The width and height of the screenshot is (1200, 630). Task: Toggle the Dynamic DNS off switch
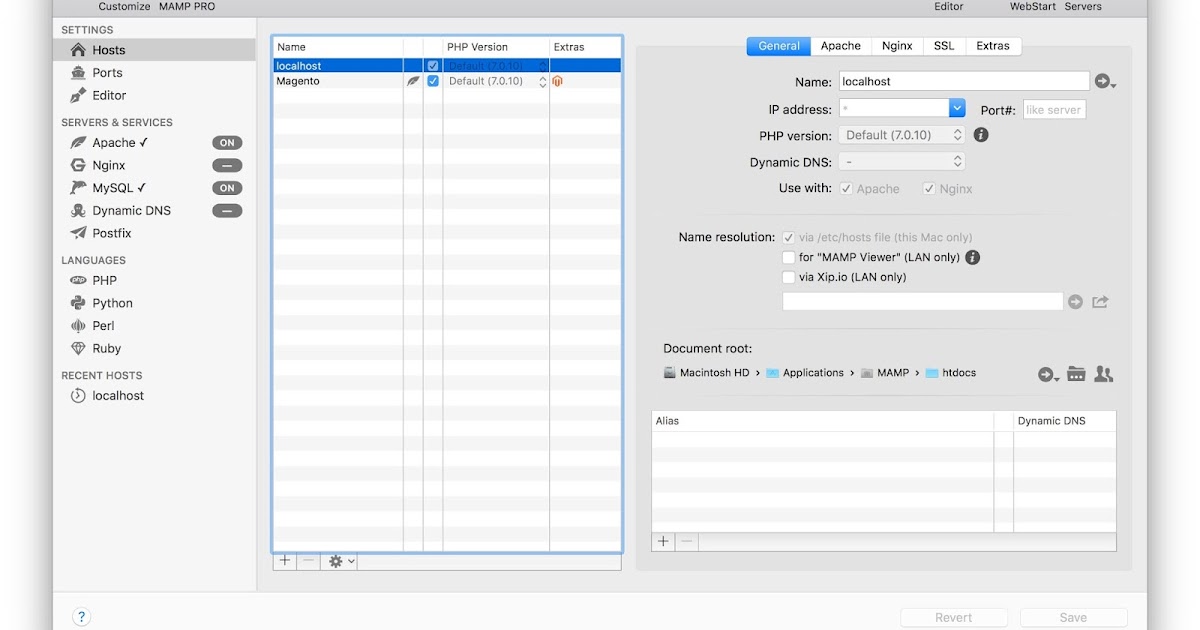(x=227, y=211)
